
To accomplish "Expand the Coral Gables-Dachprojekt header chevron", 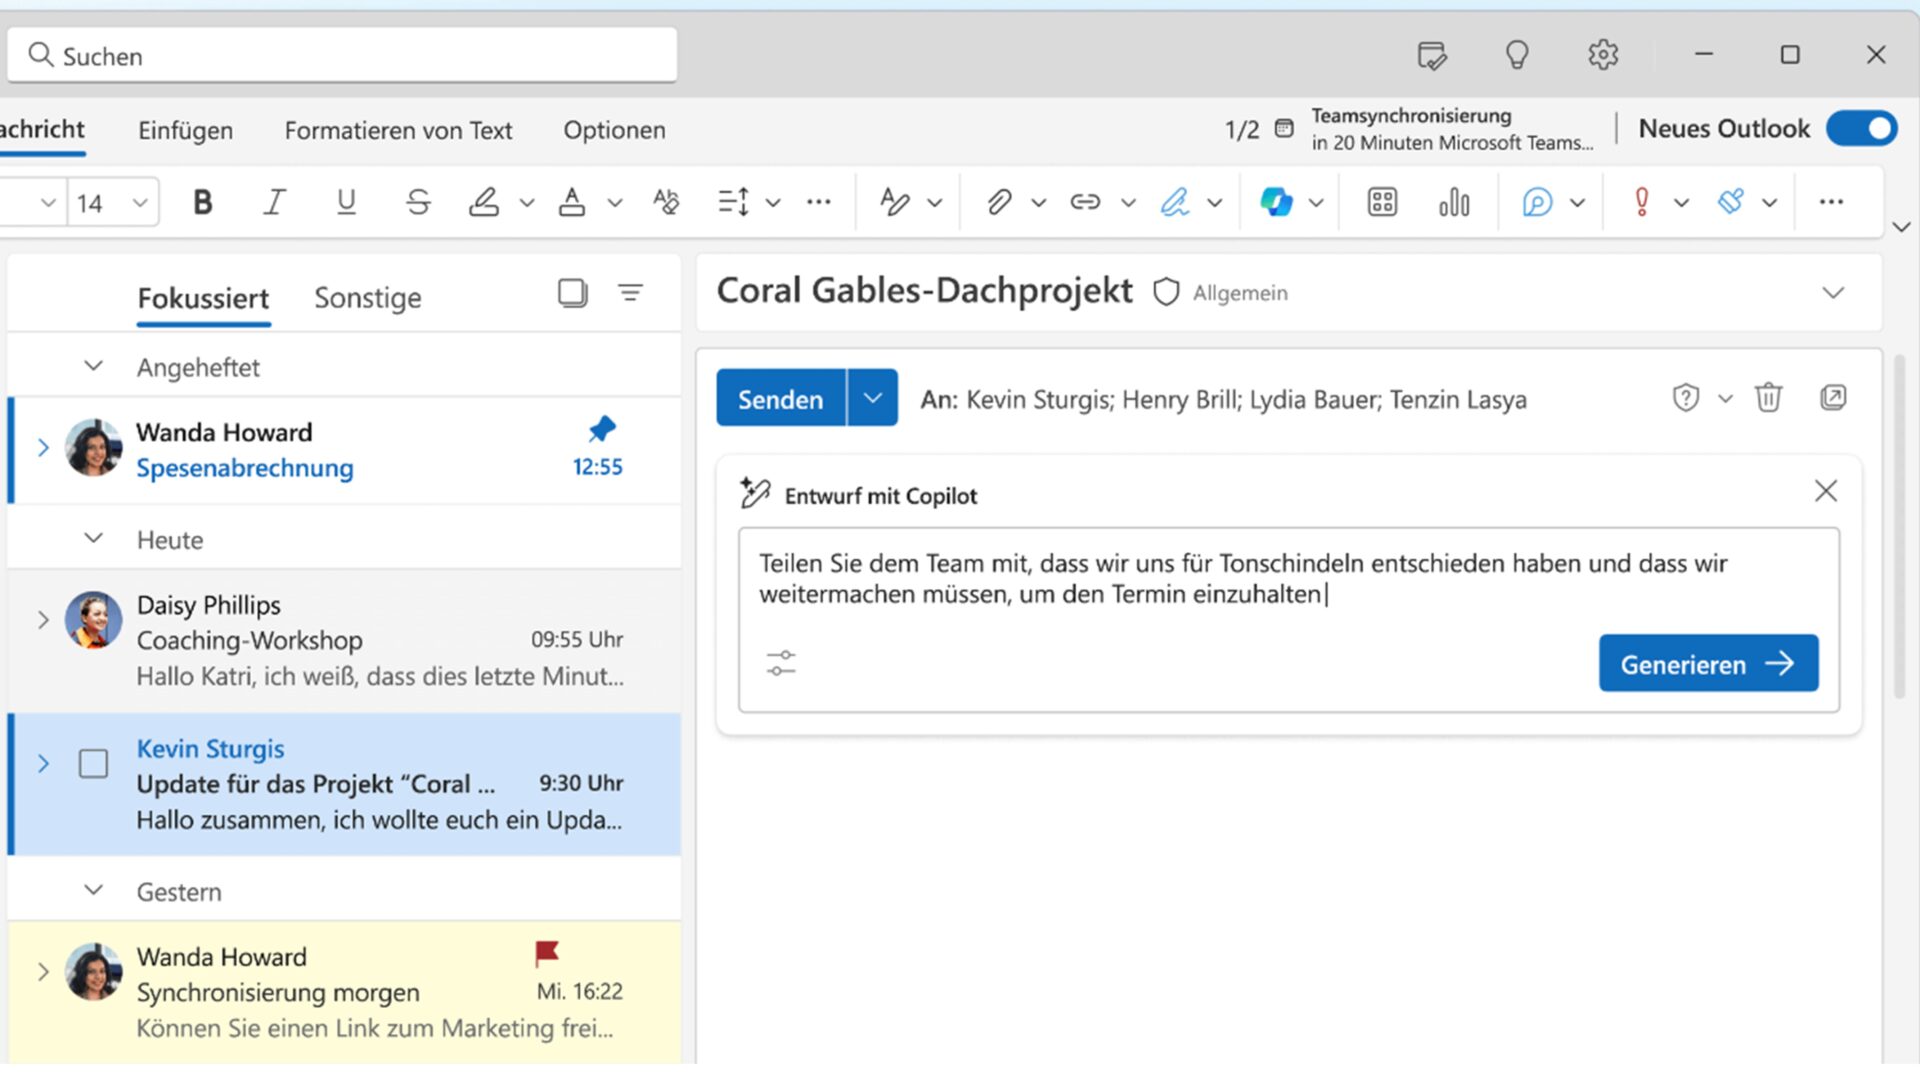I will (1833, 293).
